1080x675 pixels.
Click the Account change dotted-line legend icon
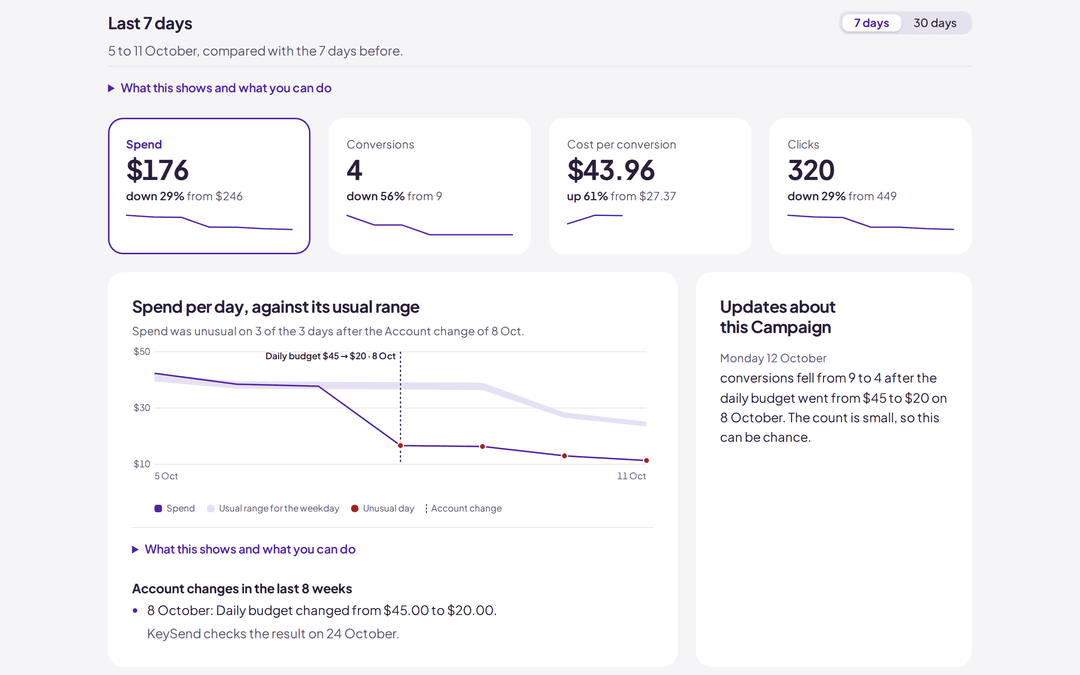pyautogui.click(x=426, y=508)
